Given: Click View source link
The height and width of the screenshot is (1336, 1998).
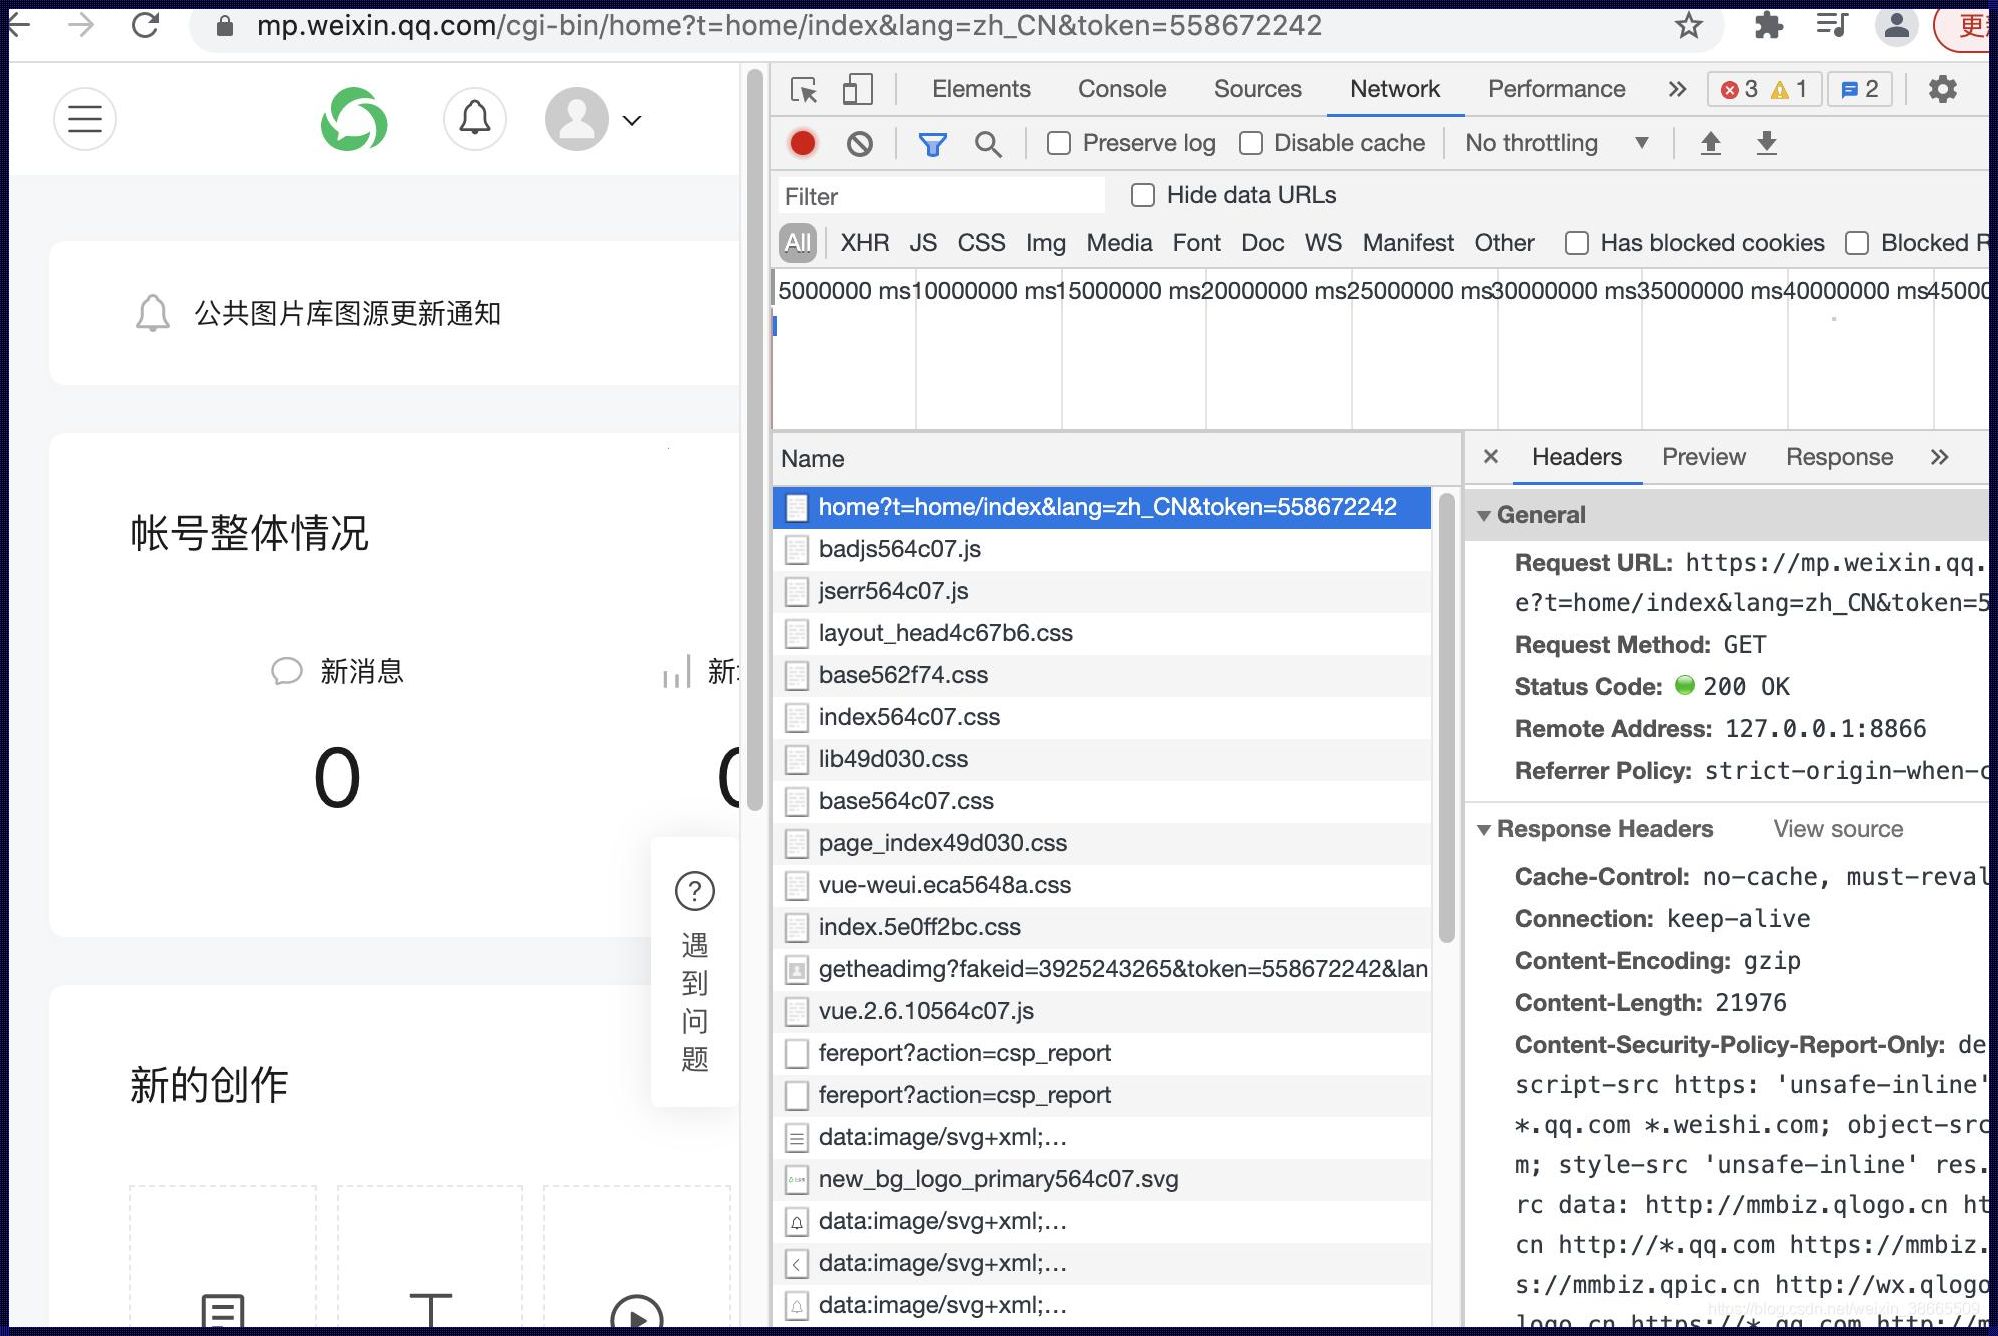Looking at the screenshot, I should click(x=1838, y=829).
